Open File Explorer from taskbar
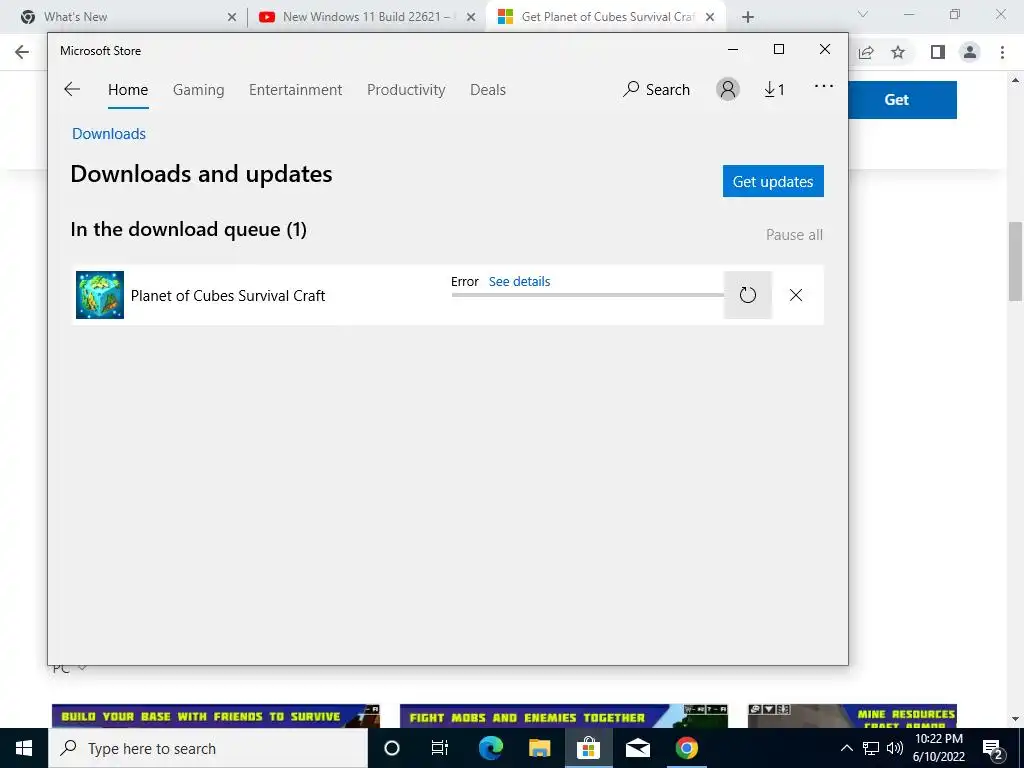Image resolution: width=1024 pixels, height=768 pixels. coord(539,748)
